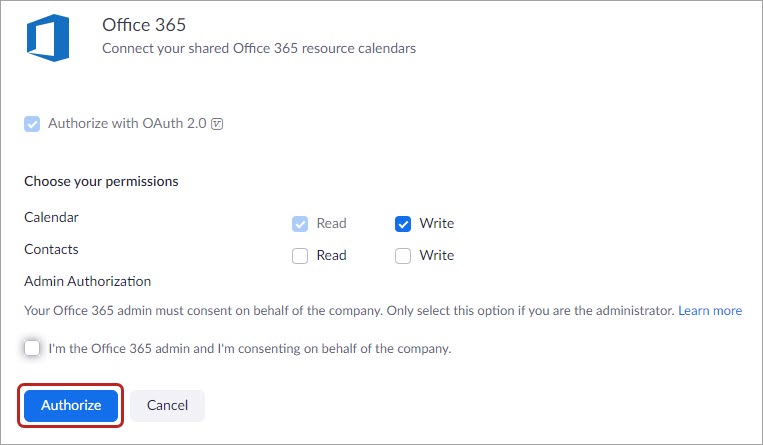The height and width of the screenshot is (445, 763).
Task: Toggle Calendar Read permission checkbox
Action: coord(300,223)
